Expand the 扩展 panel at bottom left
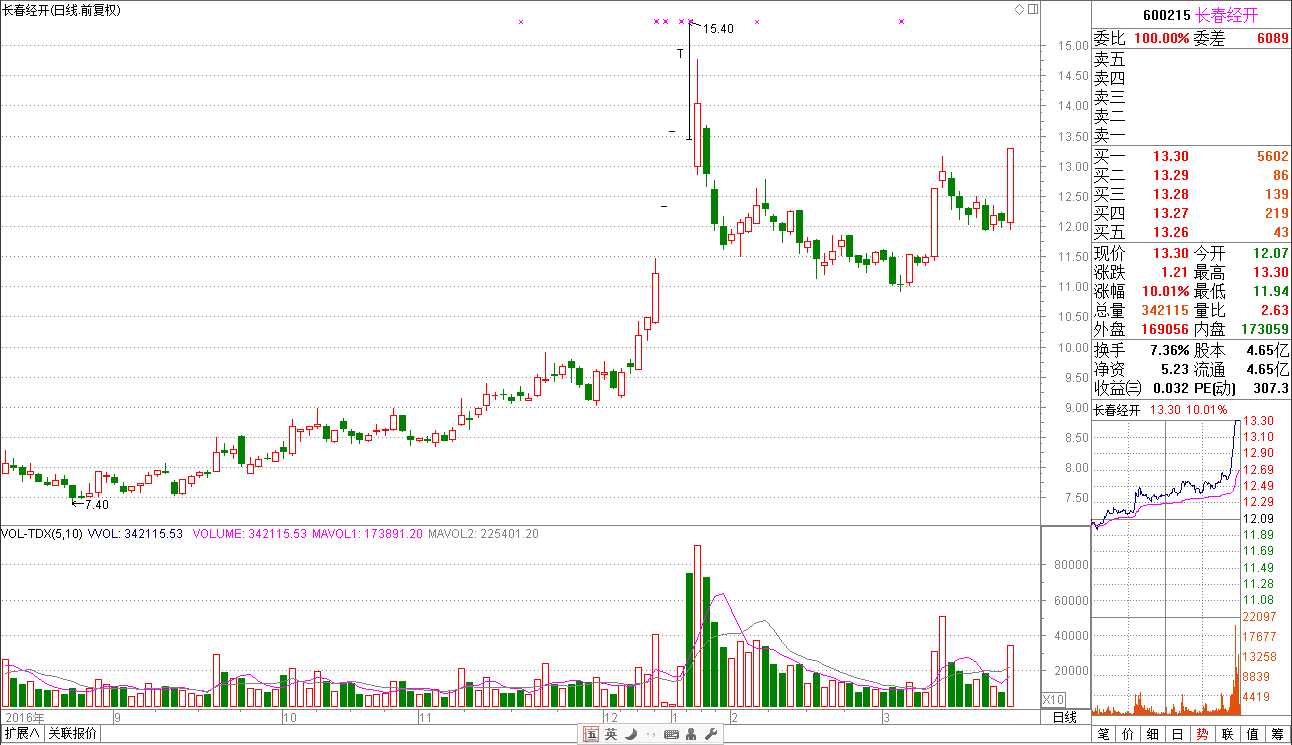Screen dimensions: 1292x745 click(x=21, y=734)
